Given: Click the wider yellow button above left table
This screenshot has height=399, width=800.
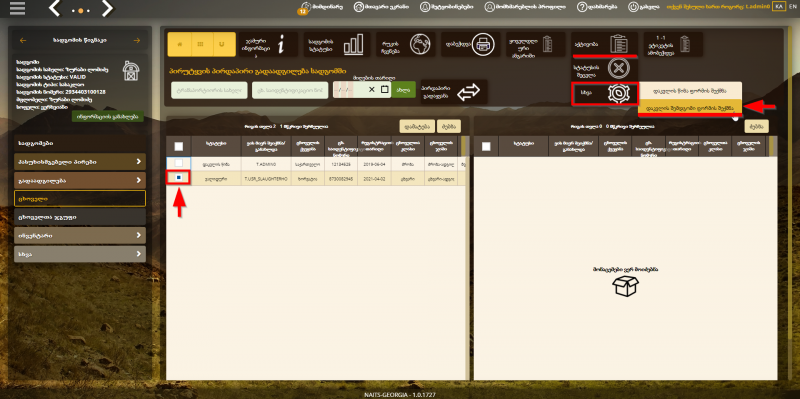Looking at the screenshot, I should pyautogui.click(x=417, y=126).
